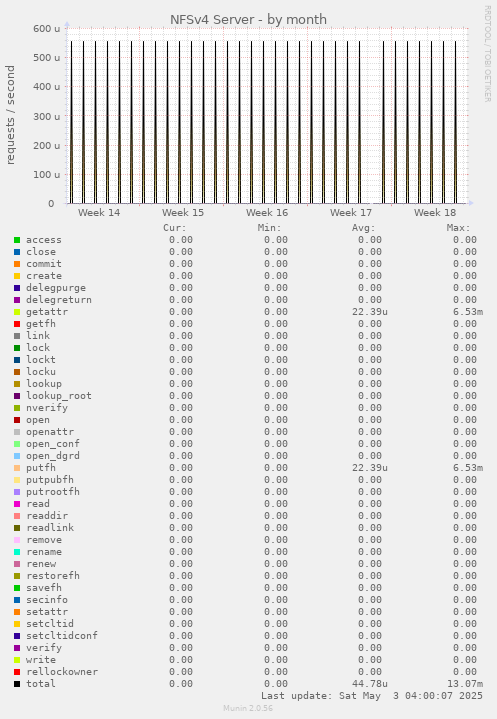Select the renew legend label
Image resolution: width=497 pixels, height=719 pixels.
coord(41,564)
